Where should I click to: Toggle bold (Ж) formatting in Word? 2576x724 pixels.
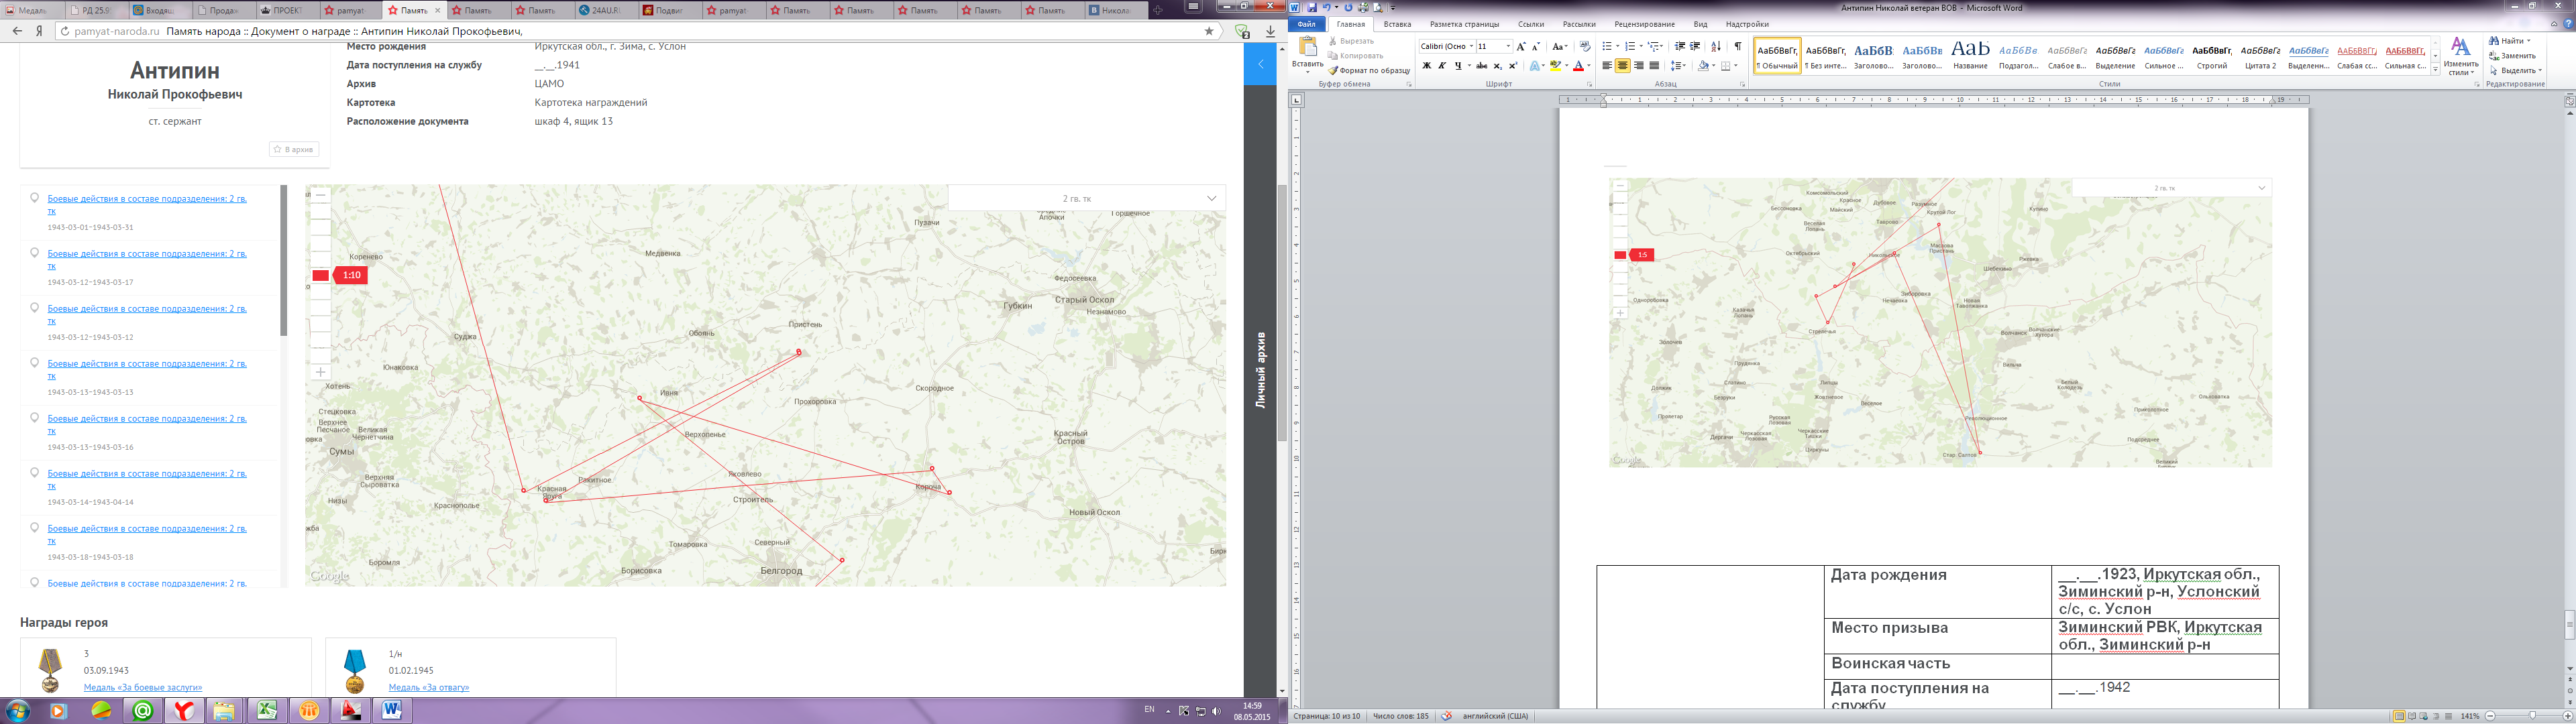pyautogui.click(x=1427, y=65)
